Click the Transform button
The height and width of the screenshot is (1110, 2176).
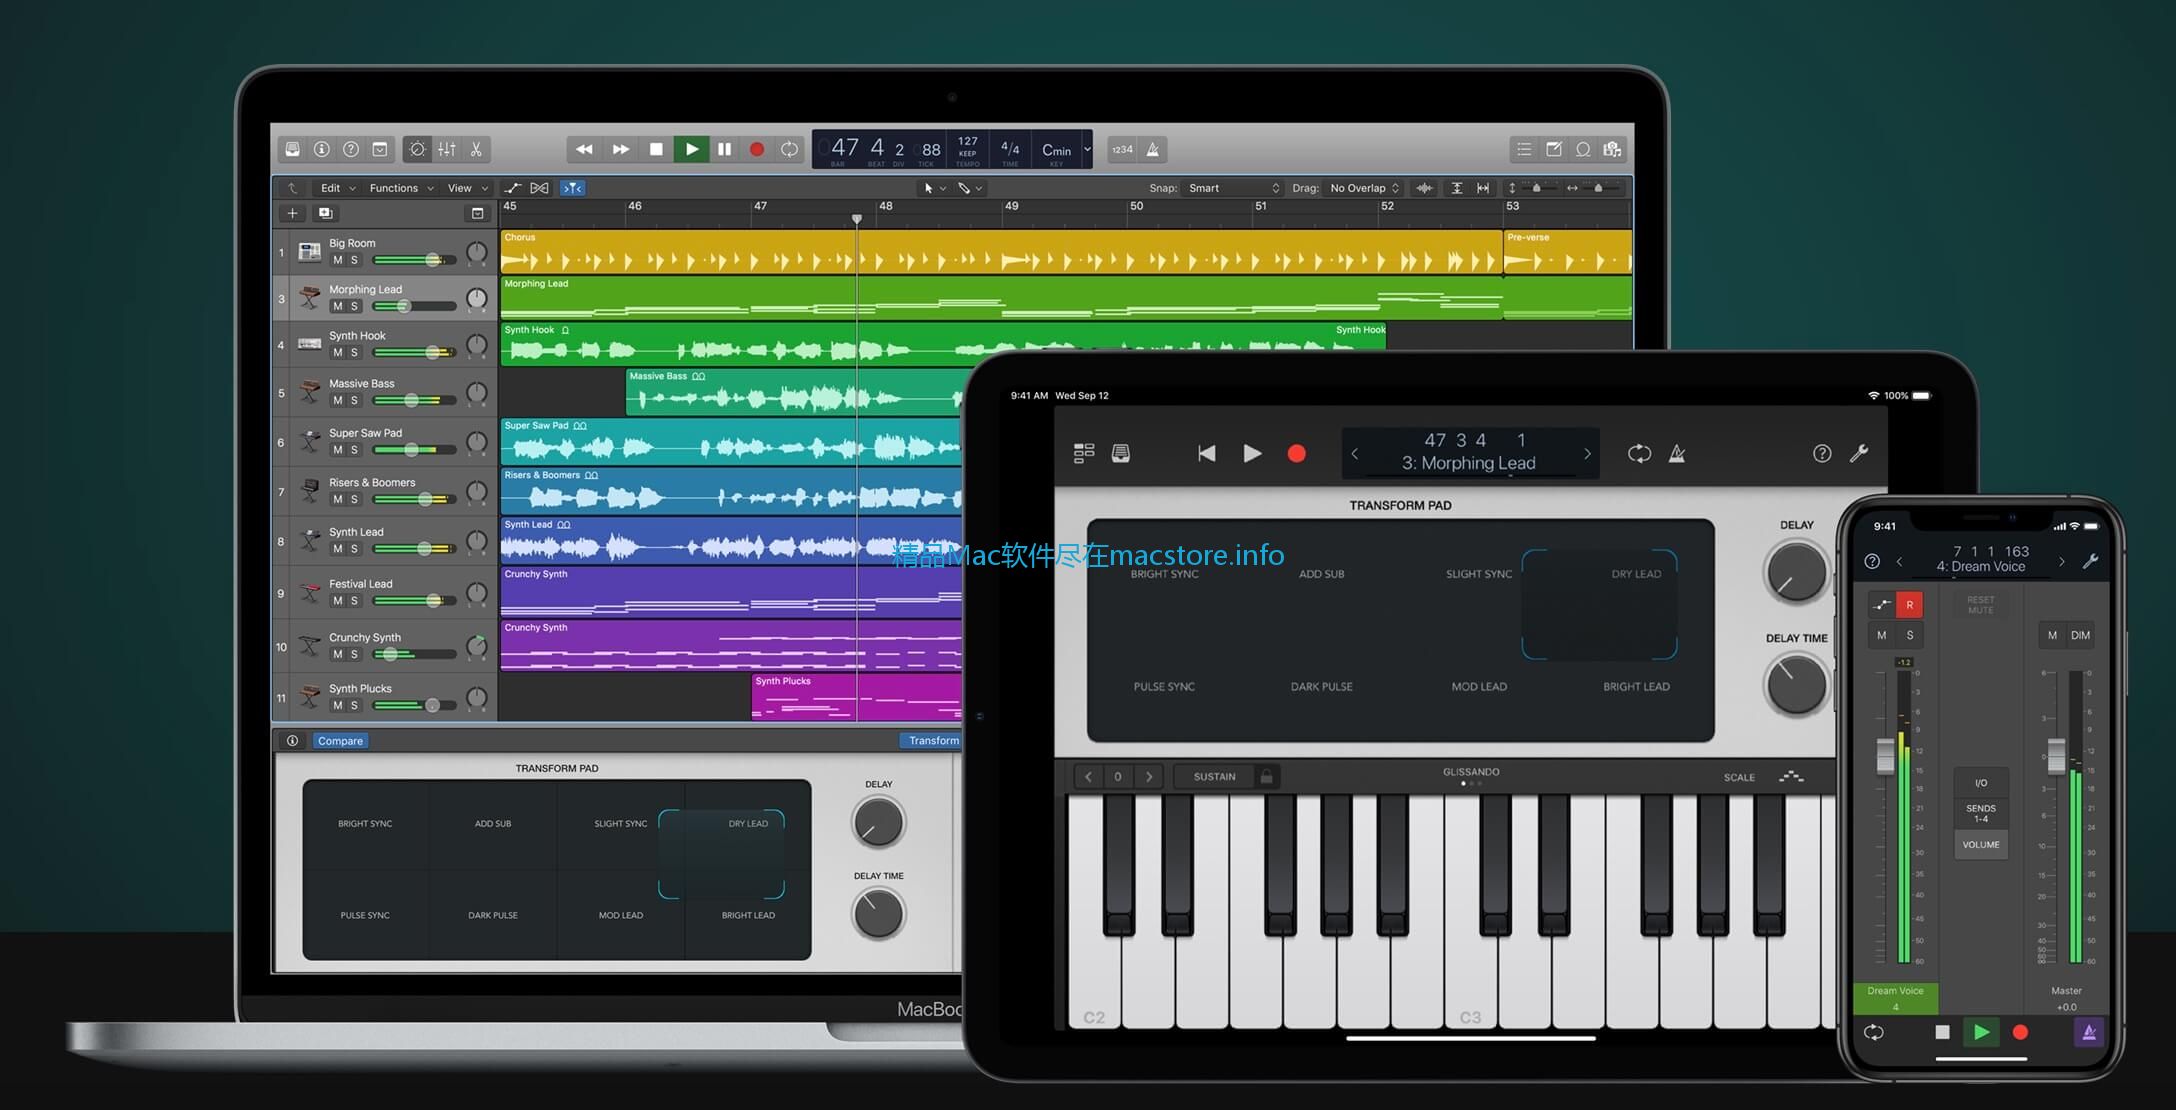tap(932, 741)
